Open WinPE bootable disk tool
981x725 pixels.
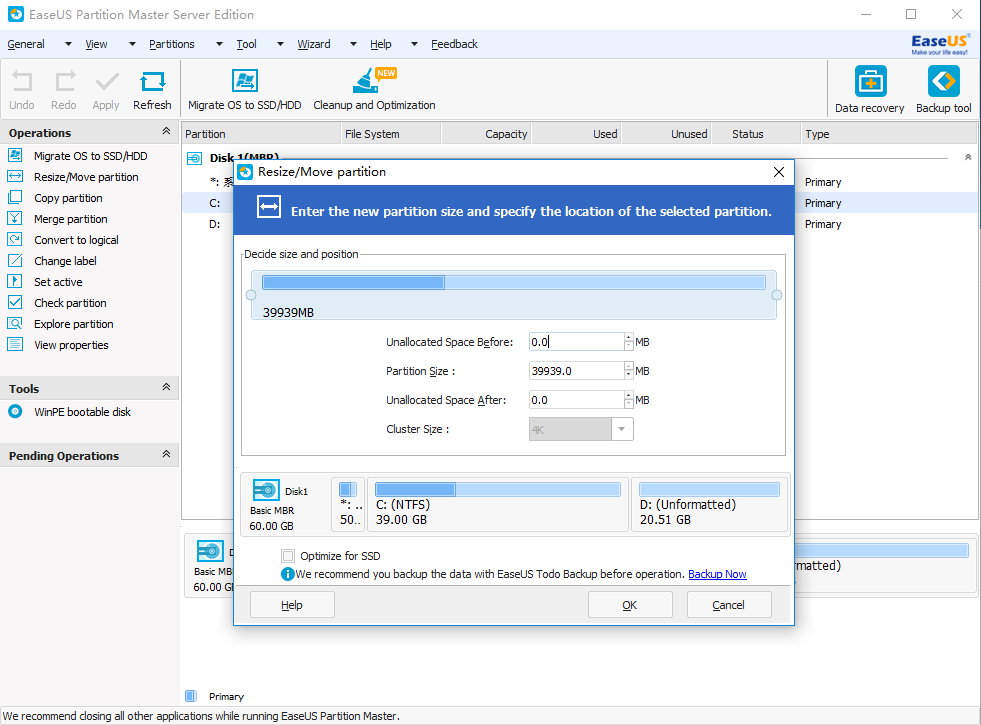(82, 412)
